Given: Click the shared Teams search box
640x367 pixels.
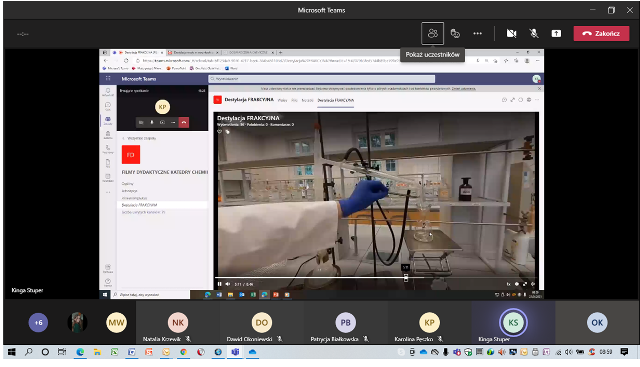Looking at the screenshot, I should pyautogui.click(x=322, y=79).
